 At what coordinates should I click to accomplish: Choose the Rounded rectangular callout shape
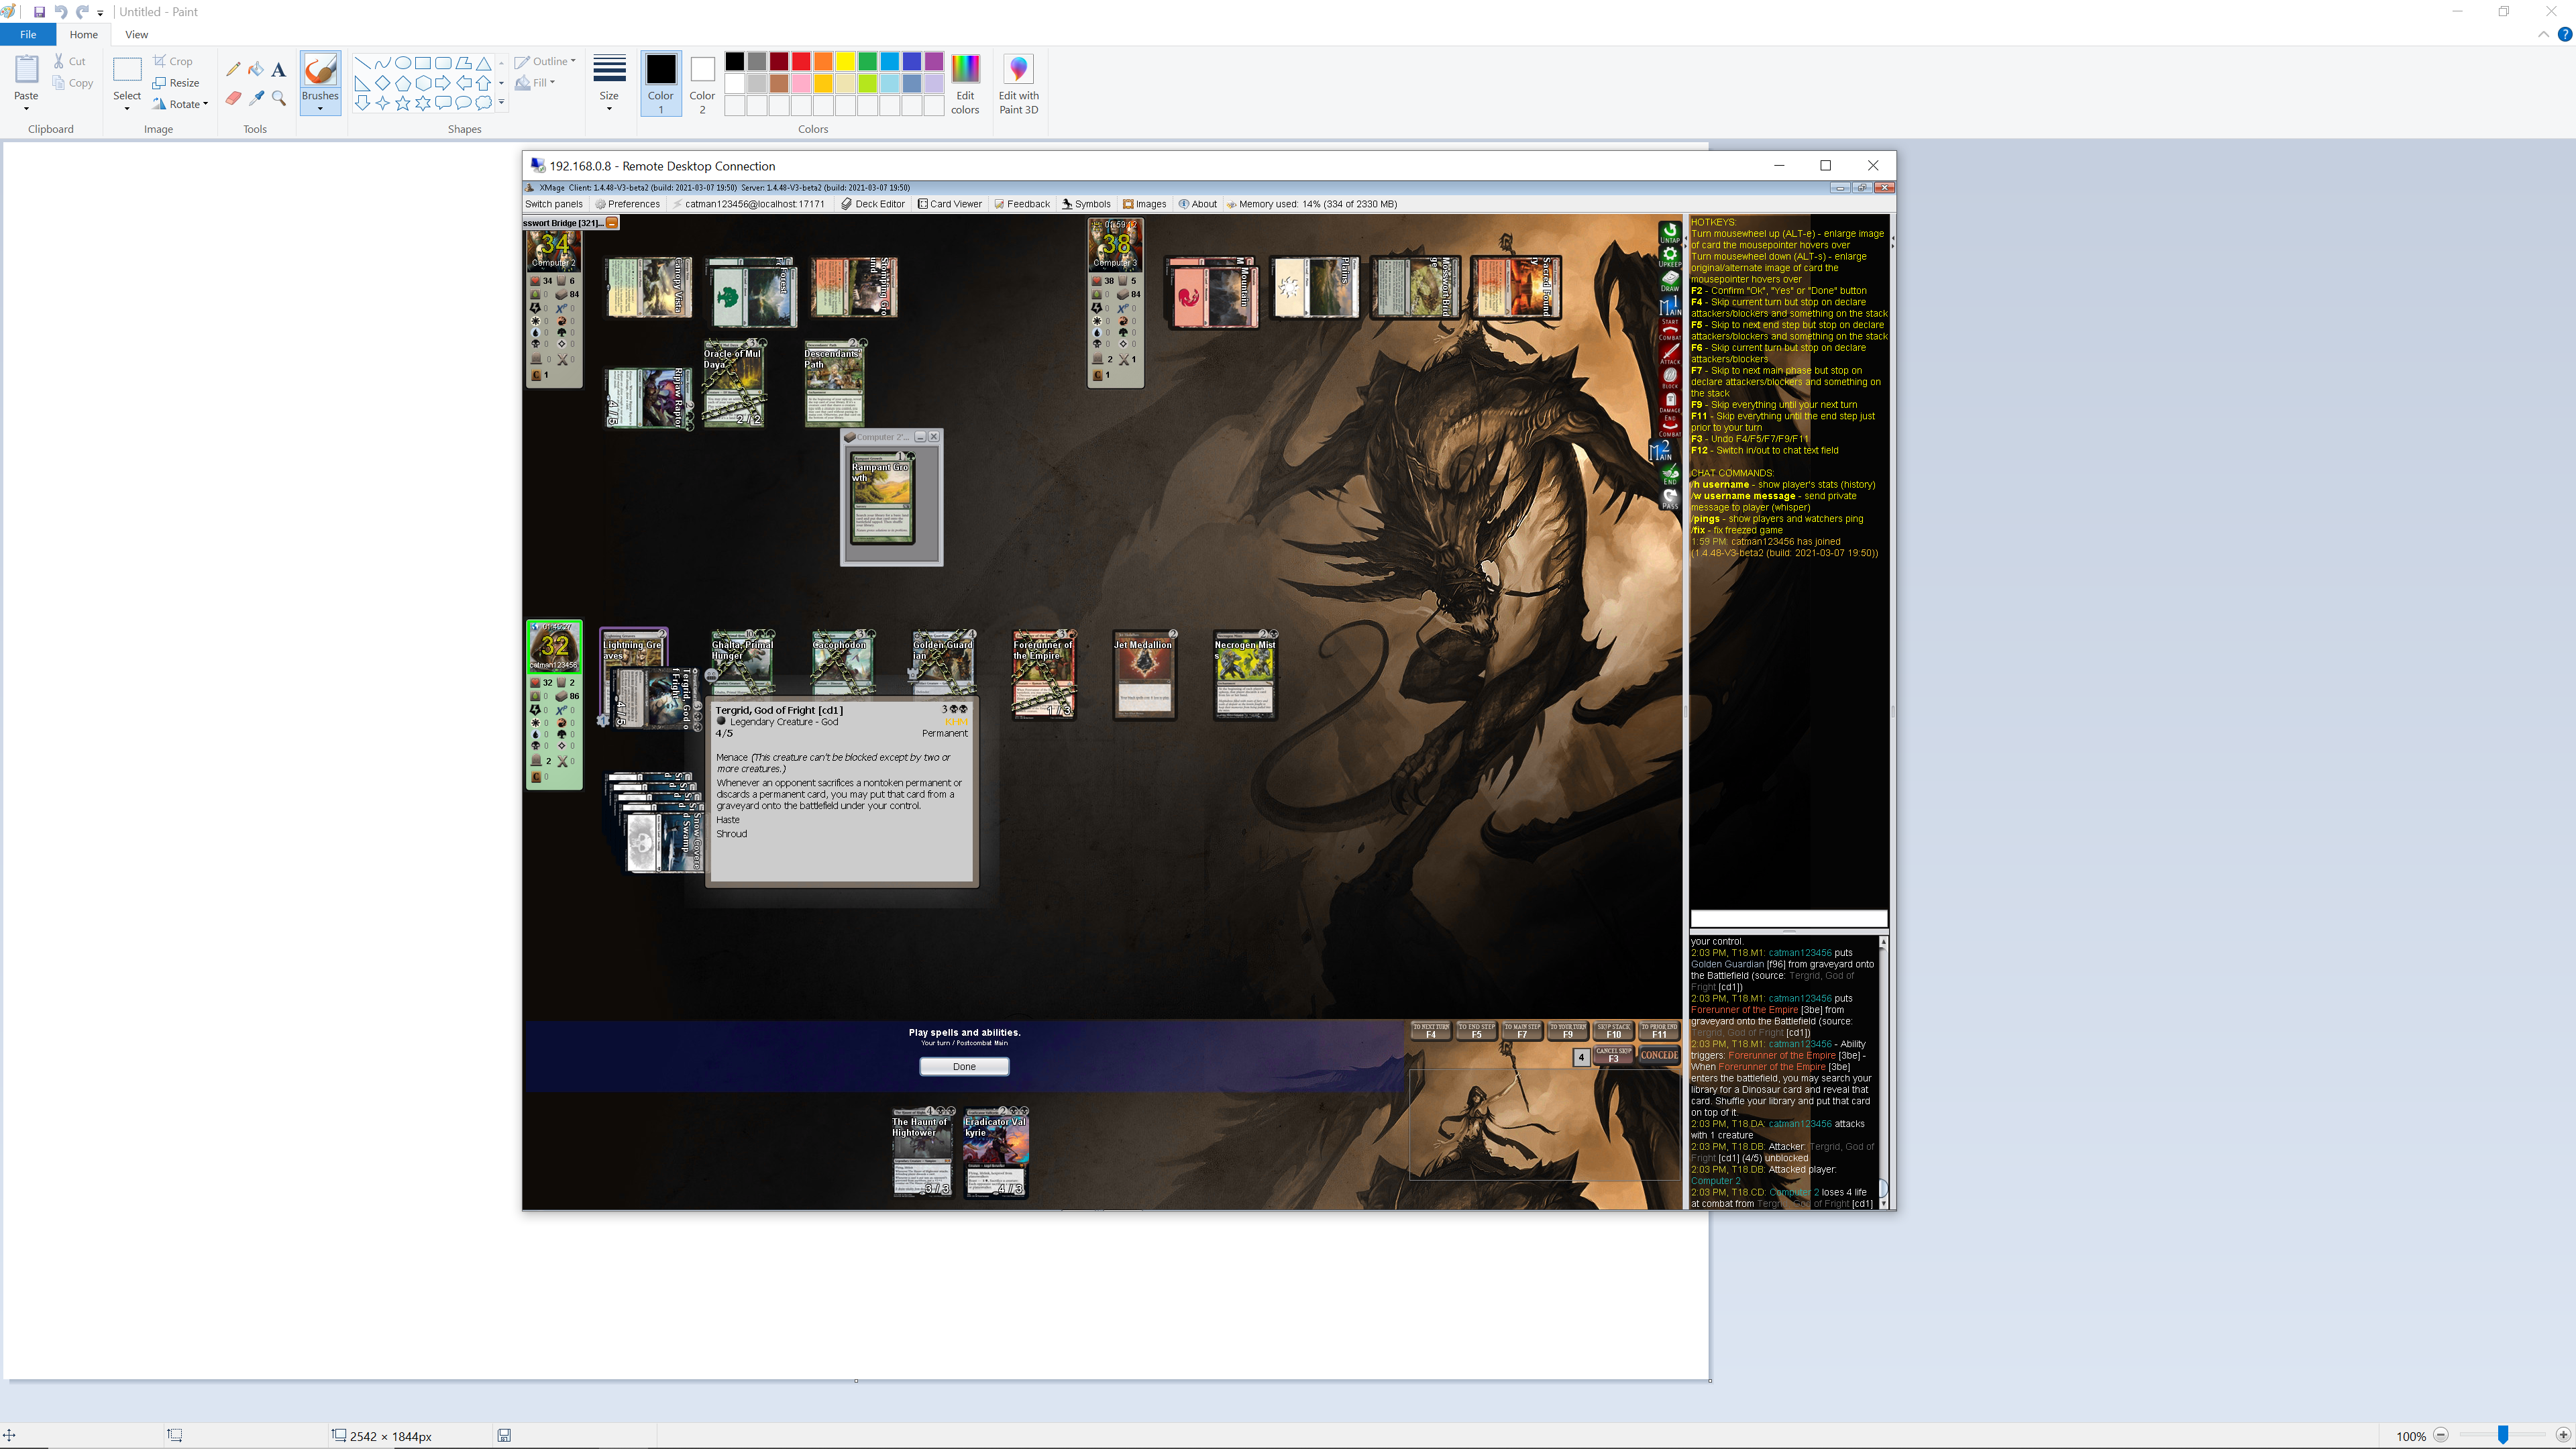pos(443,103)
